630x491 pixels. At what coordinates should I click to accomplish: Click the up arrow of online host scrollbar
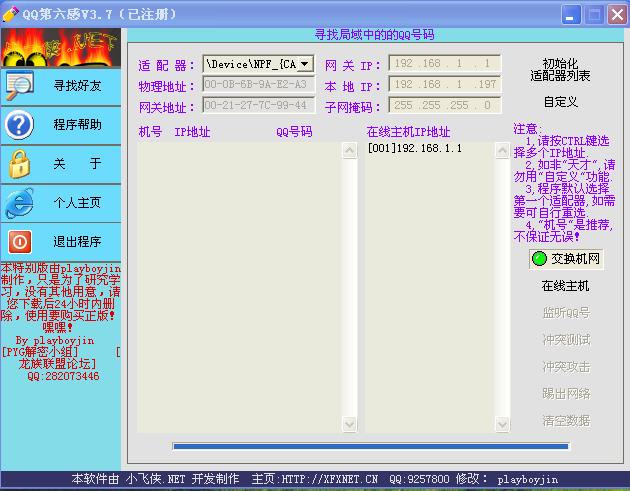click(502, 150)
